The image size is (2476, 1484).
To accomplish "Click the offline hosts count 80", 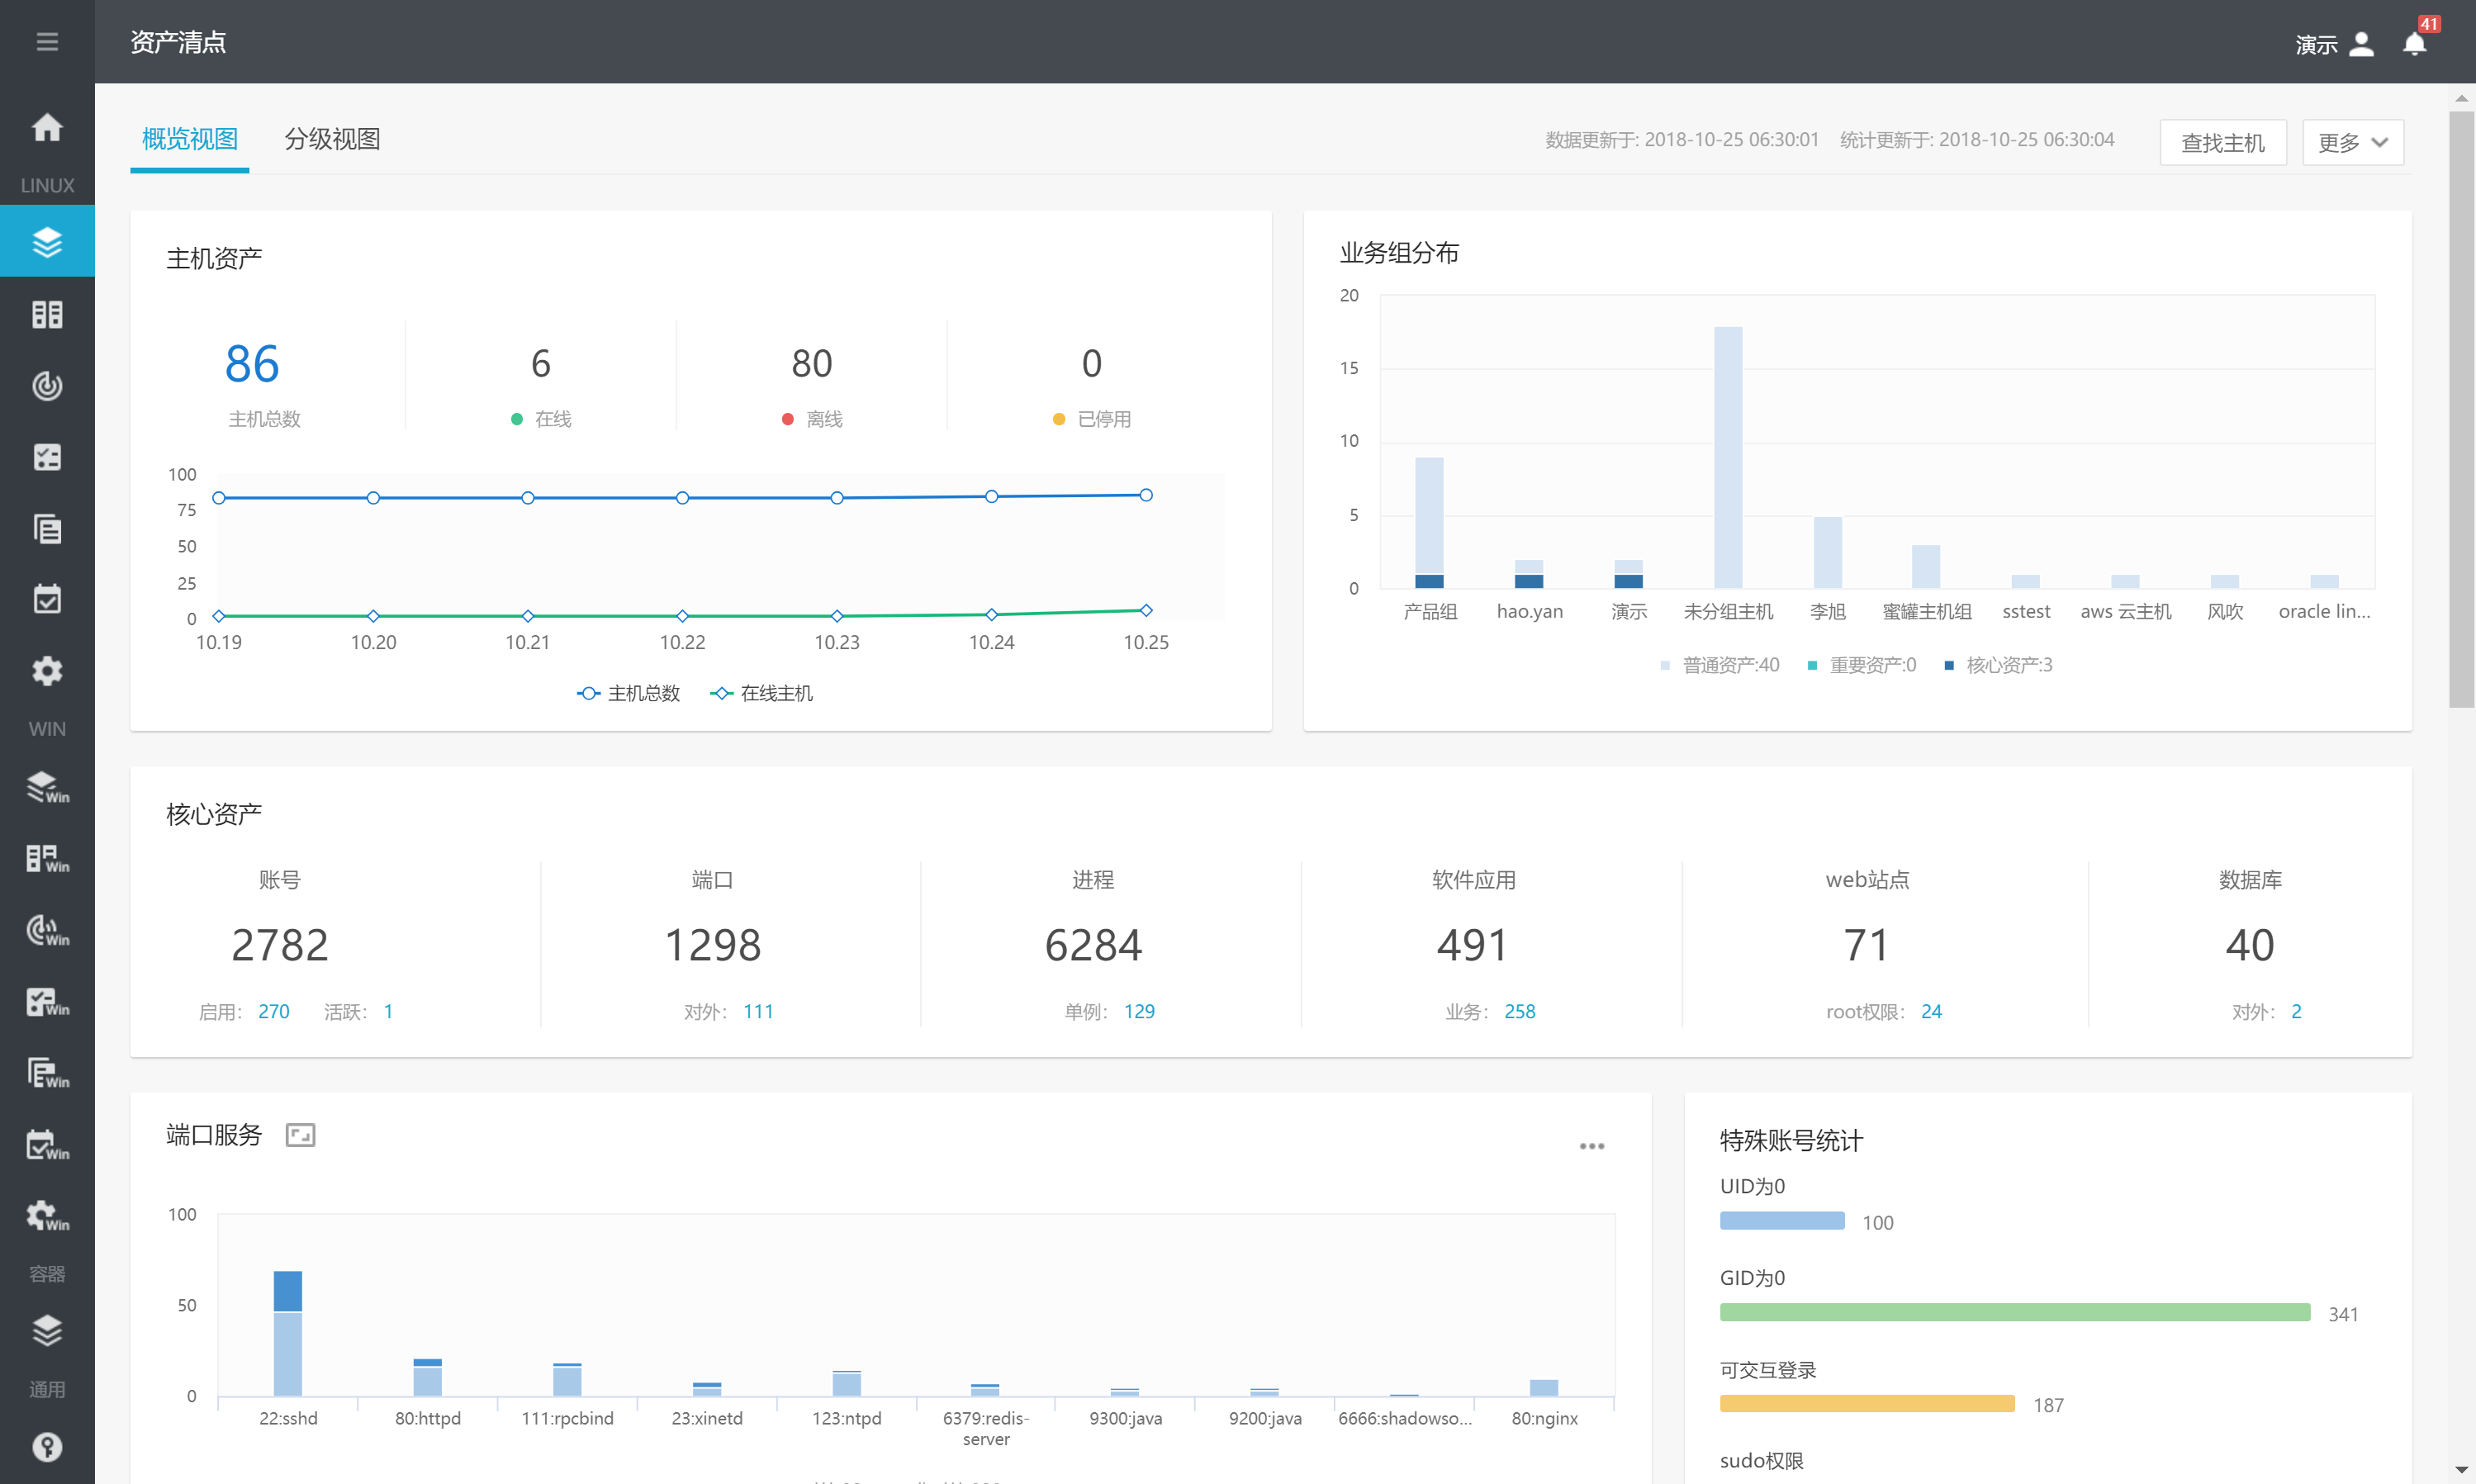I will pos(812,363).
